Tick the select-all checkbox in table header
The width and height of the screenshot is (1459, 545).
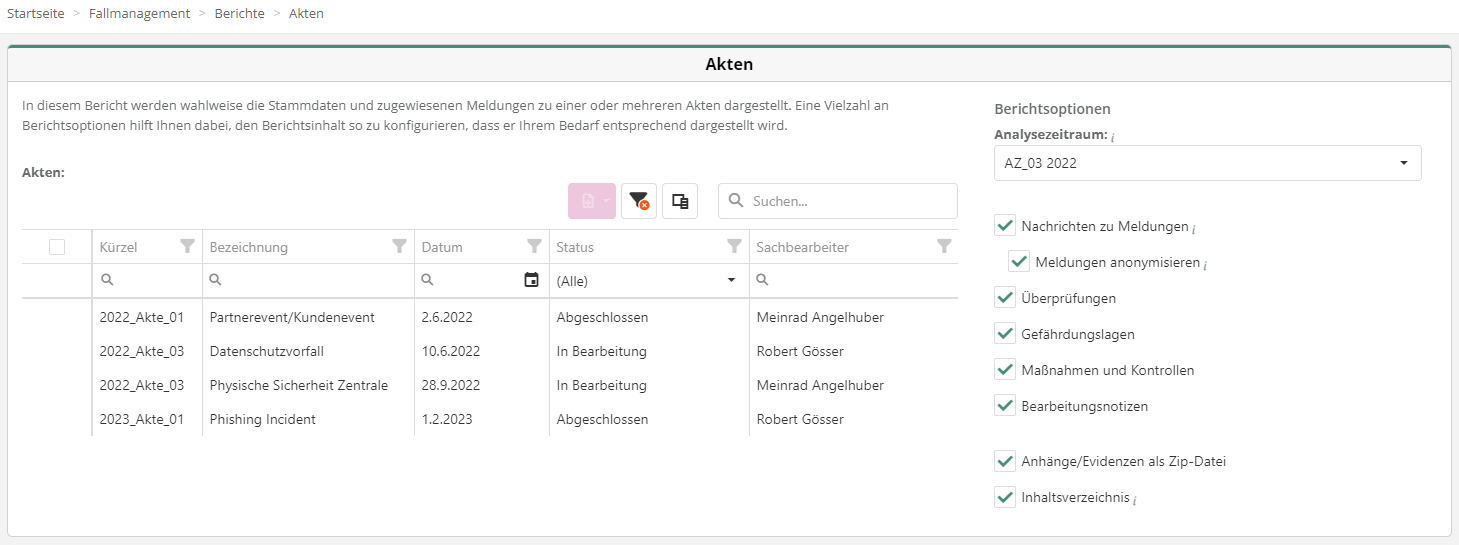tap(57, 247)
